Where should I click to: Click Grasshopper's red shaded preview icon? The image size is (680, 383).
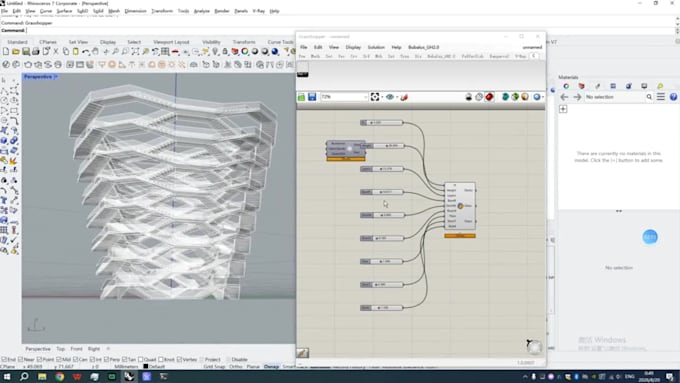click(489, 97)
